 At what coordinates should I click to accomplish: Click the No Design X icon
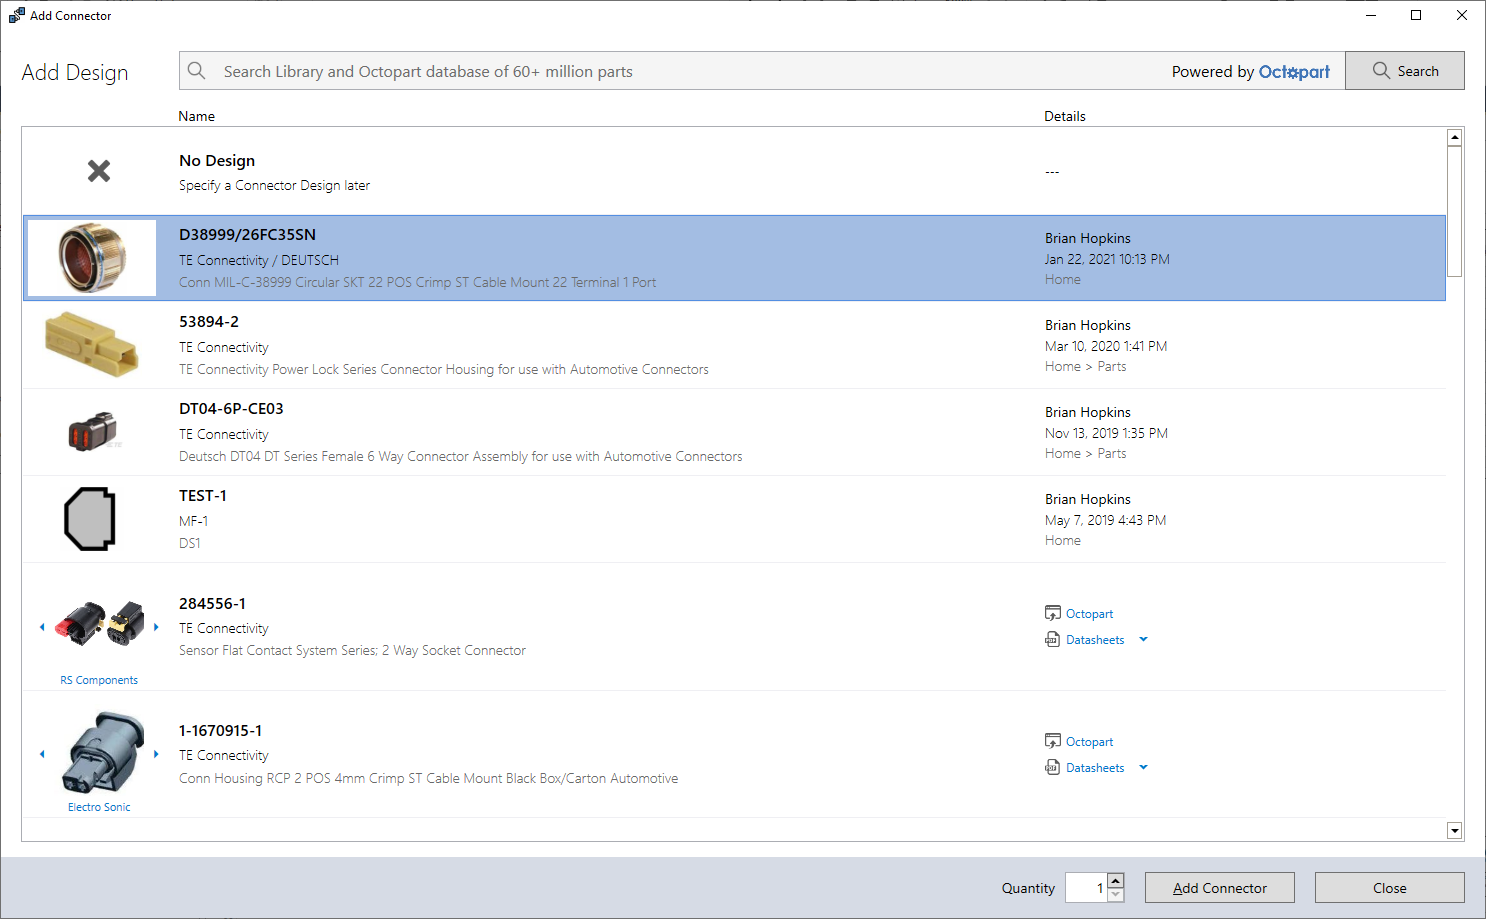[99, 171]
